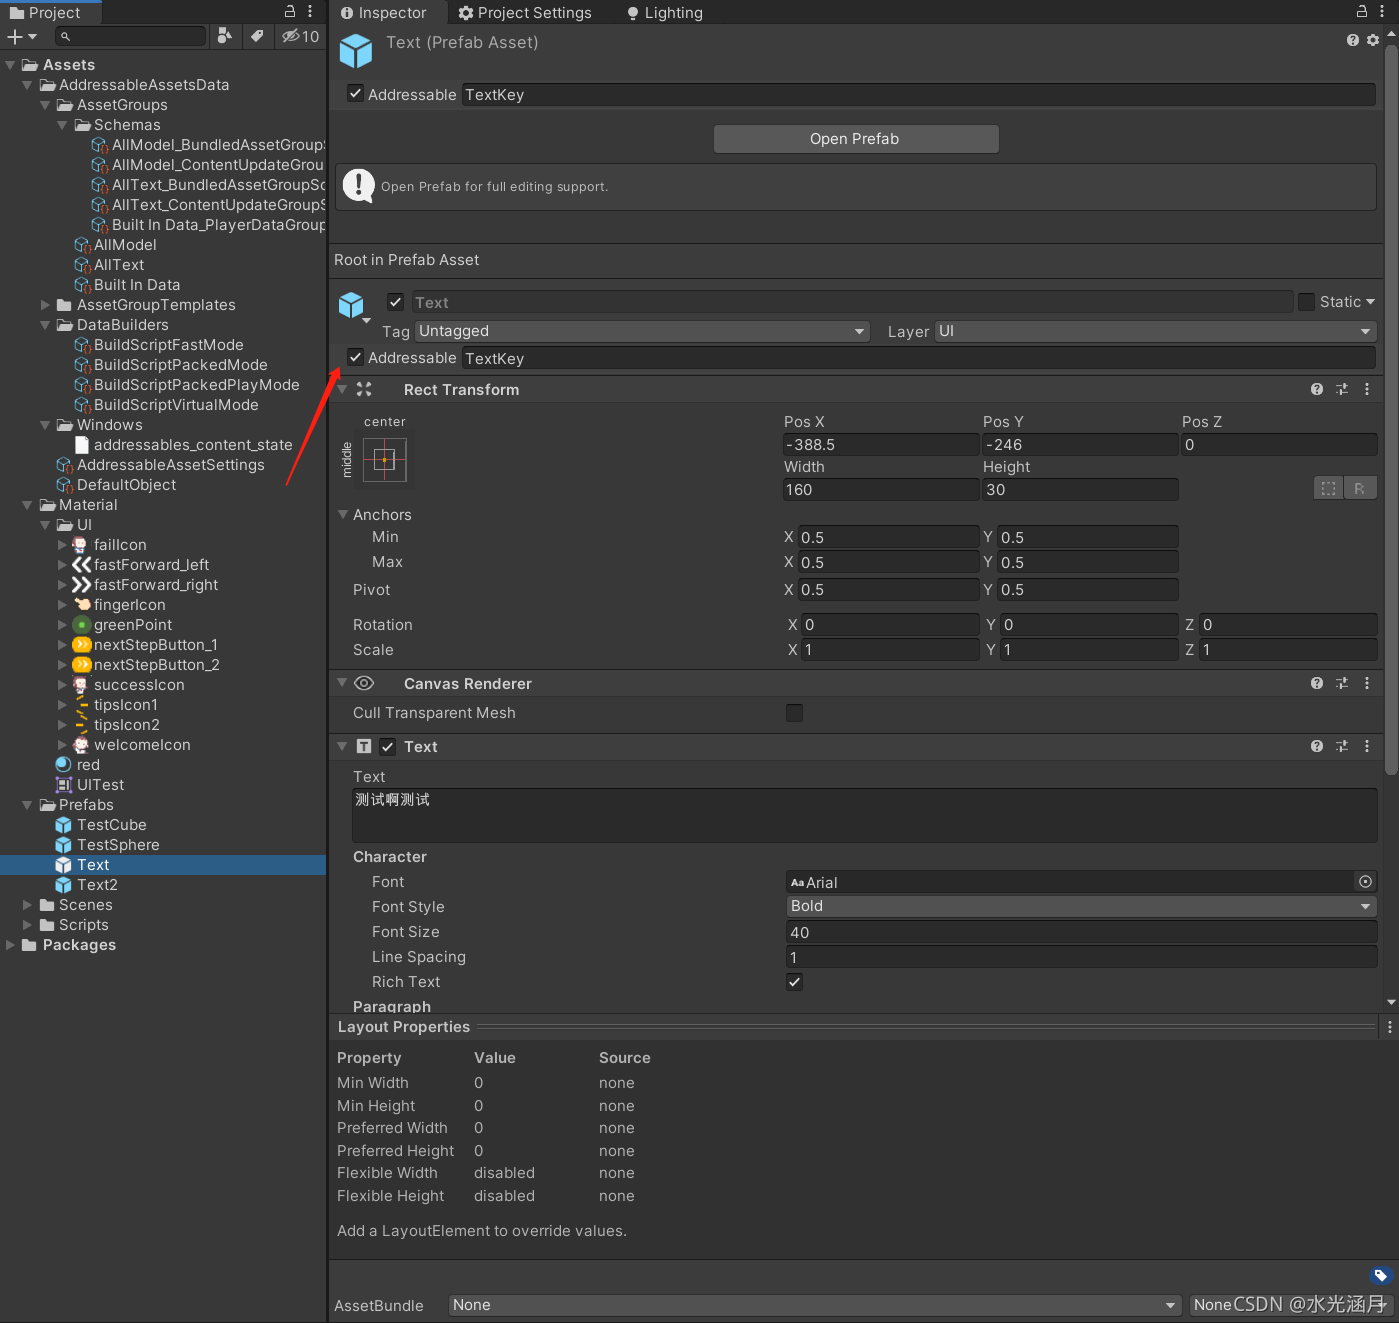This screenshot has height=1323, width=1399.
Task: Open Text component preset icon
Action: [x=1342, y=746]
